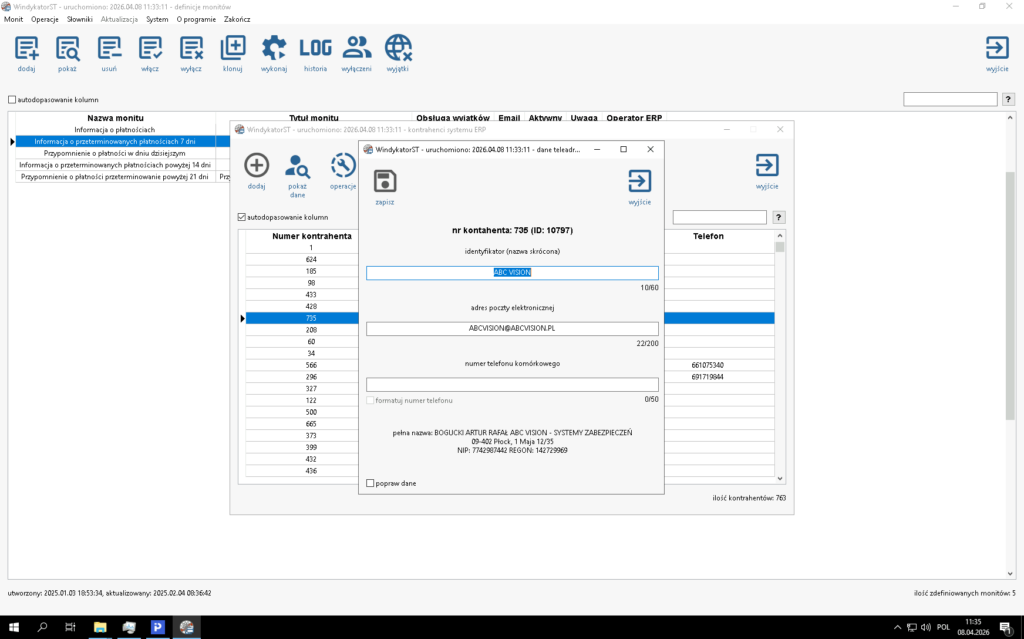Click the wykonaj gear icon
This screenshot has height=639, width=1024.
pos(274,48)
